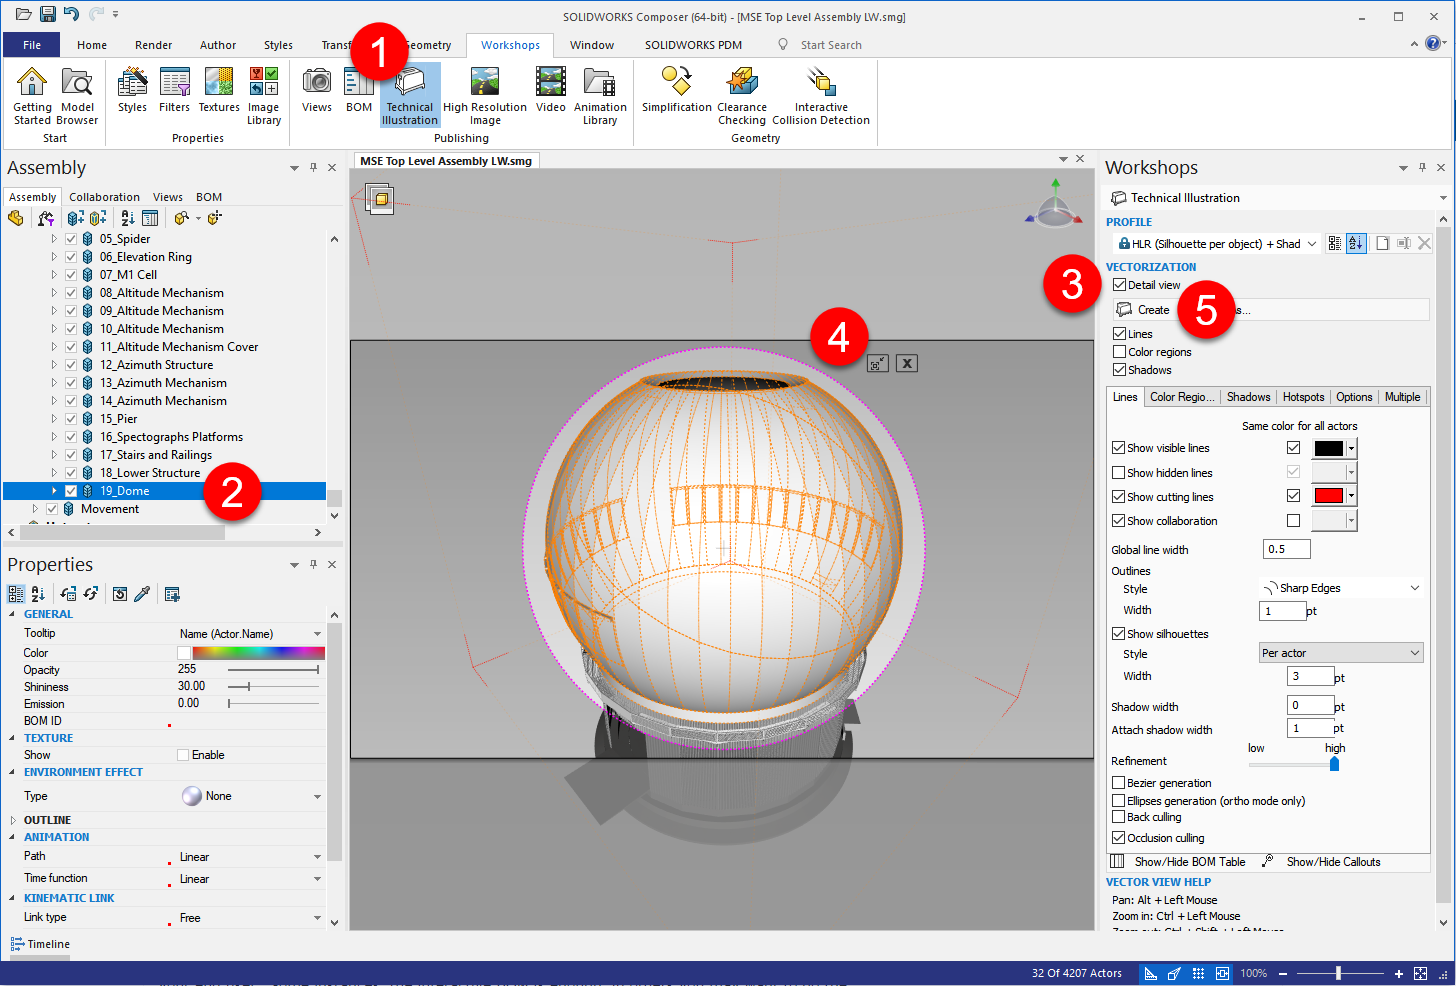Open the Outlines Style dropdown
Screen dimensions: 1456x986
[1340, 589]
